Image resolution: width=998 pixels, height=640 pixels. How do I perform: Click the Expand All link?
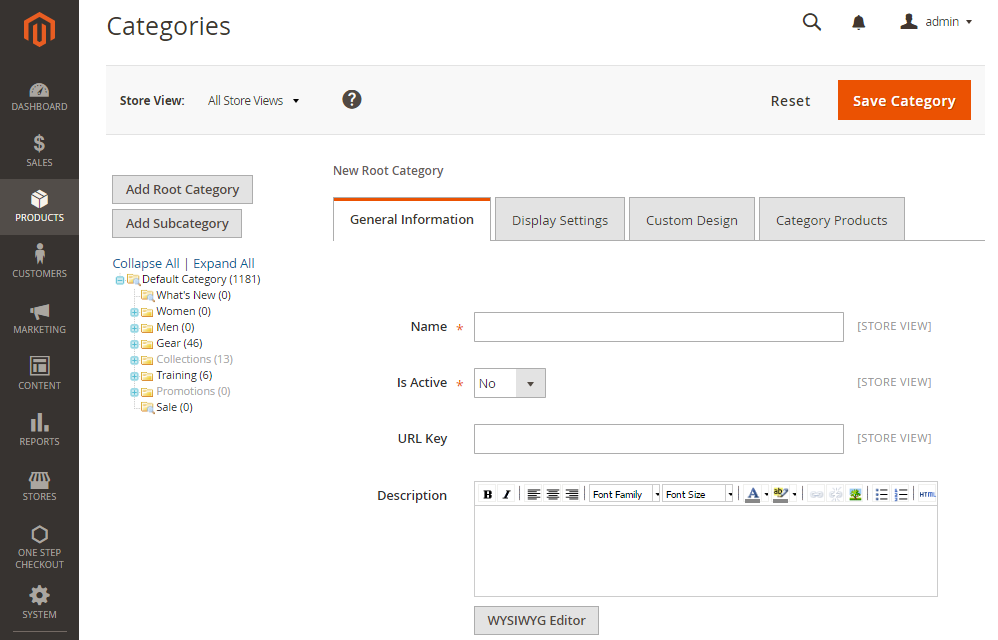(224, 264)
